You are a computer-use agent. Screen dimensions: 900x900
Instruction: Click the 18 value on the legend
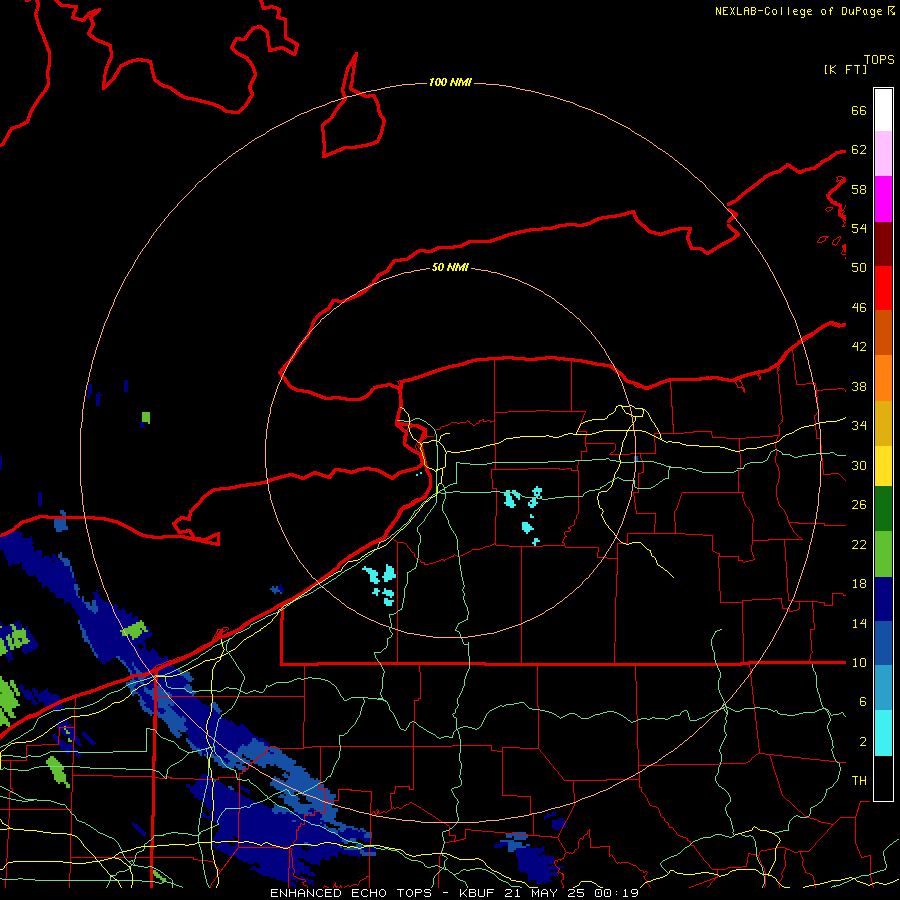(859, 584)
